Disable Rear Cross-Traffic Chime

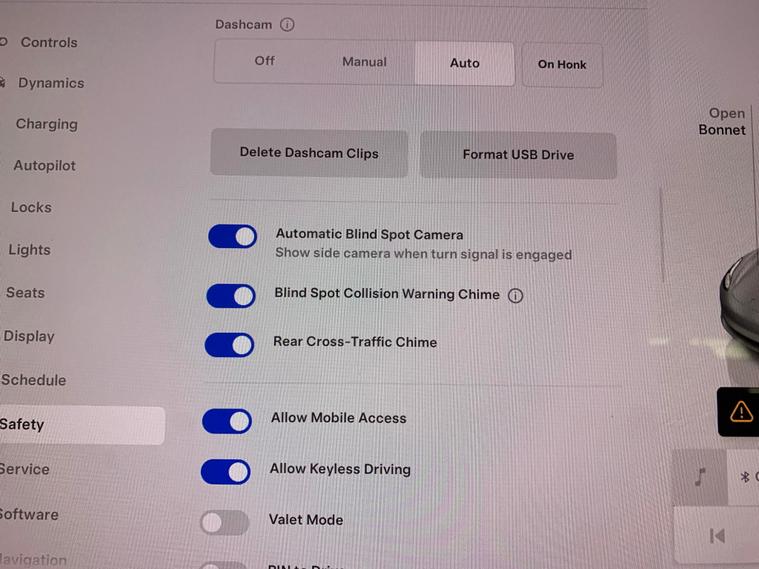click(229, 345)
